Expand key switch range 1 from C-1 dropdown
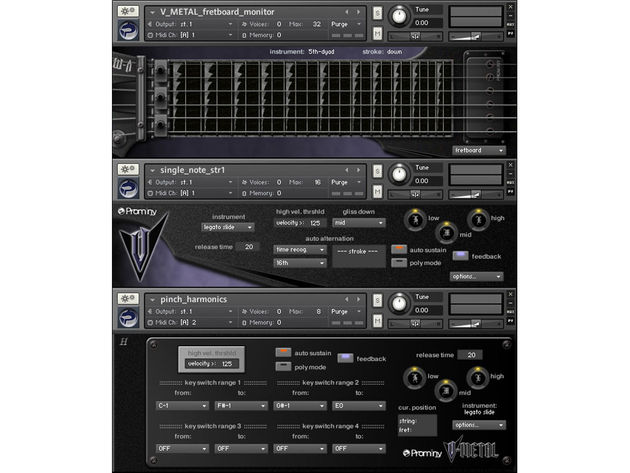This screenshot has height=473, width=630. pos(182,405)
